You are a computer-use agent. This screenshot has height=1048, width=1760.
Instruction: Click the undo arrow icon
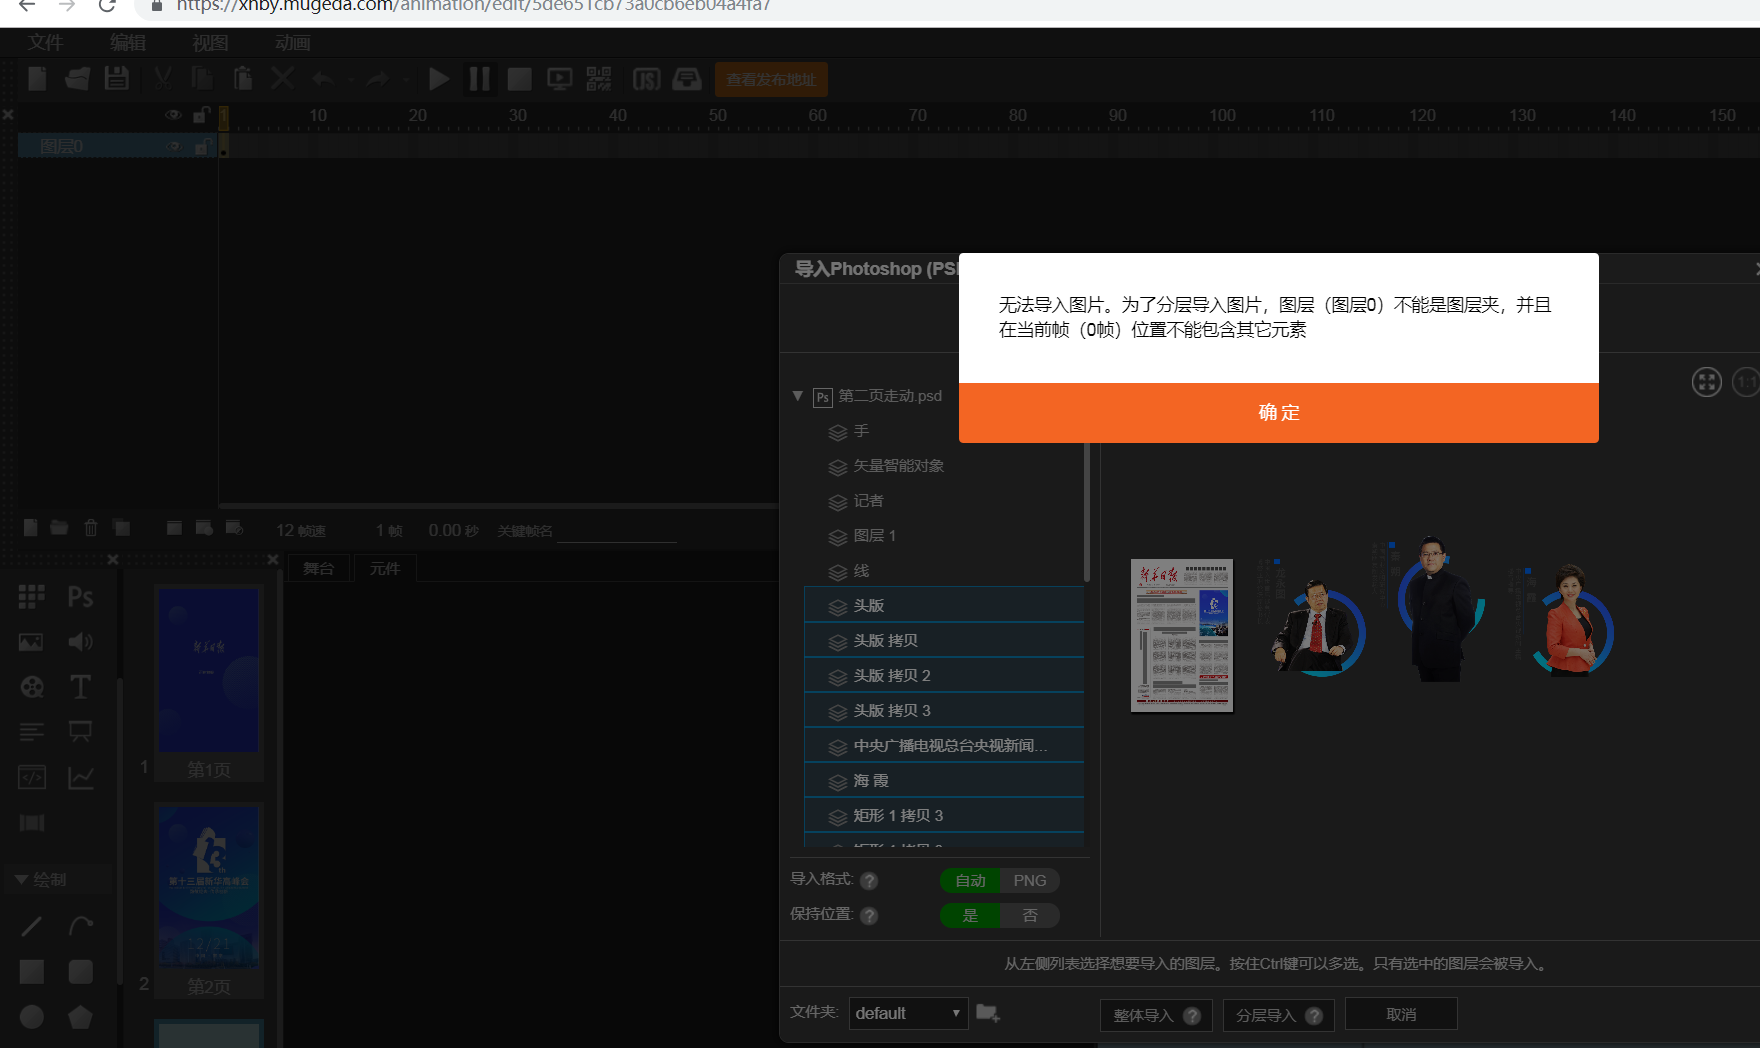[x=322, y=79]
